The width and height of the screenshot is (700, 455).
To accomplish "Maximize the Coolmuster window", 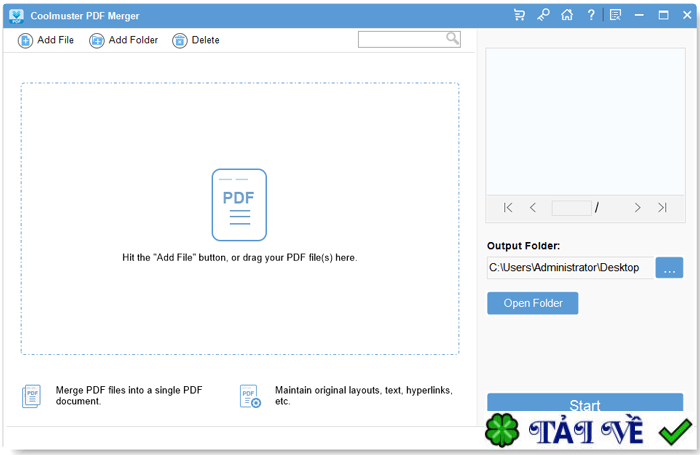I will [663, 15].
